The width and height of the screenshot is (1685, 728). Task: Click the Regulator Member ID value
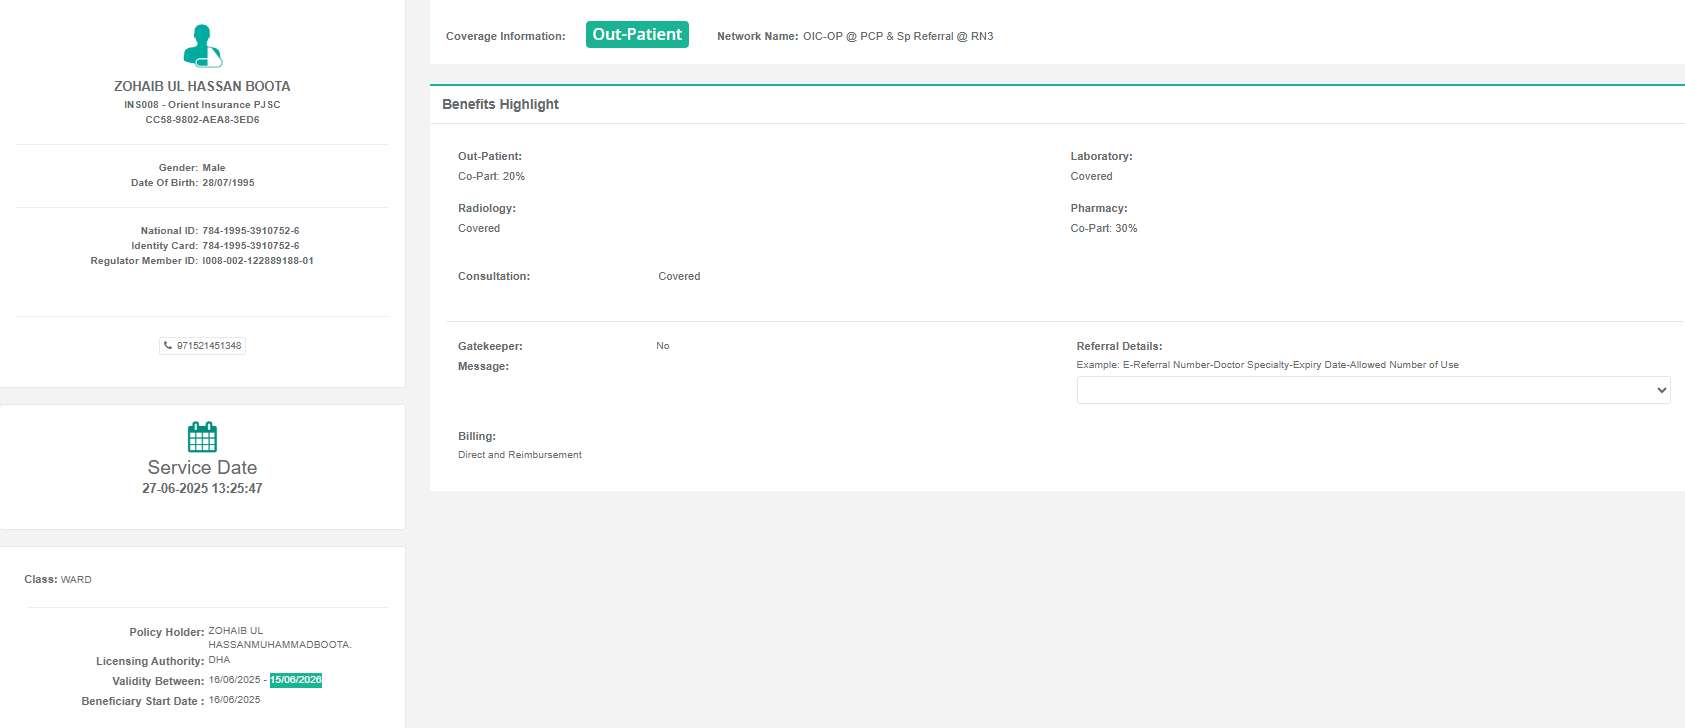pos(257,261)
